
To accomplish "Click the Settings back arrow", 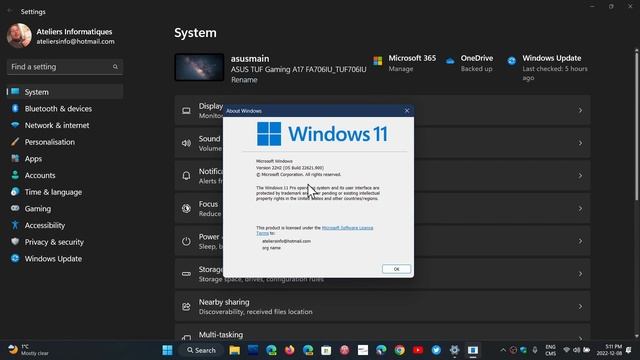I will [x=10, y=11].
